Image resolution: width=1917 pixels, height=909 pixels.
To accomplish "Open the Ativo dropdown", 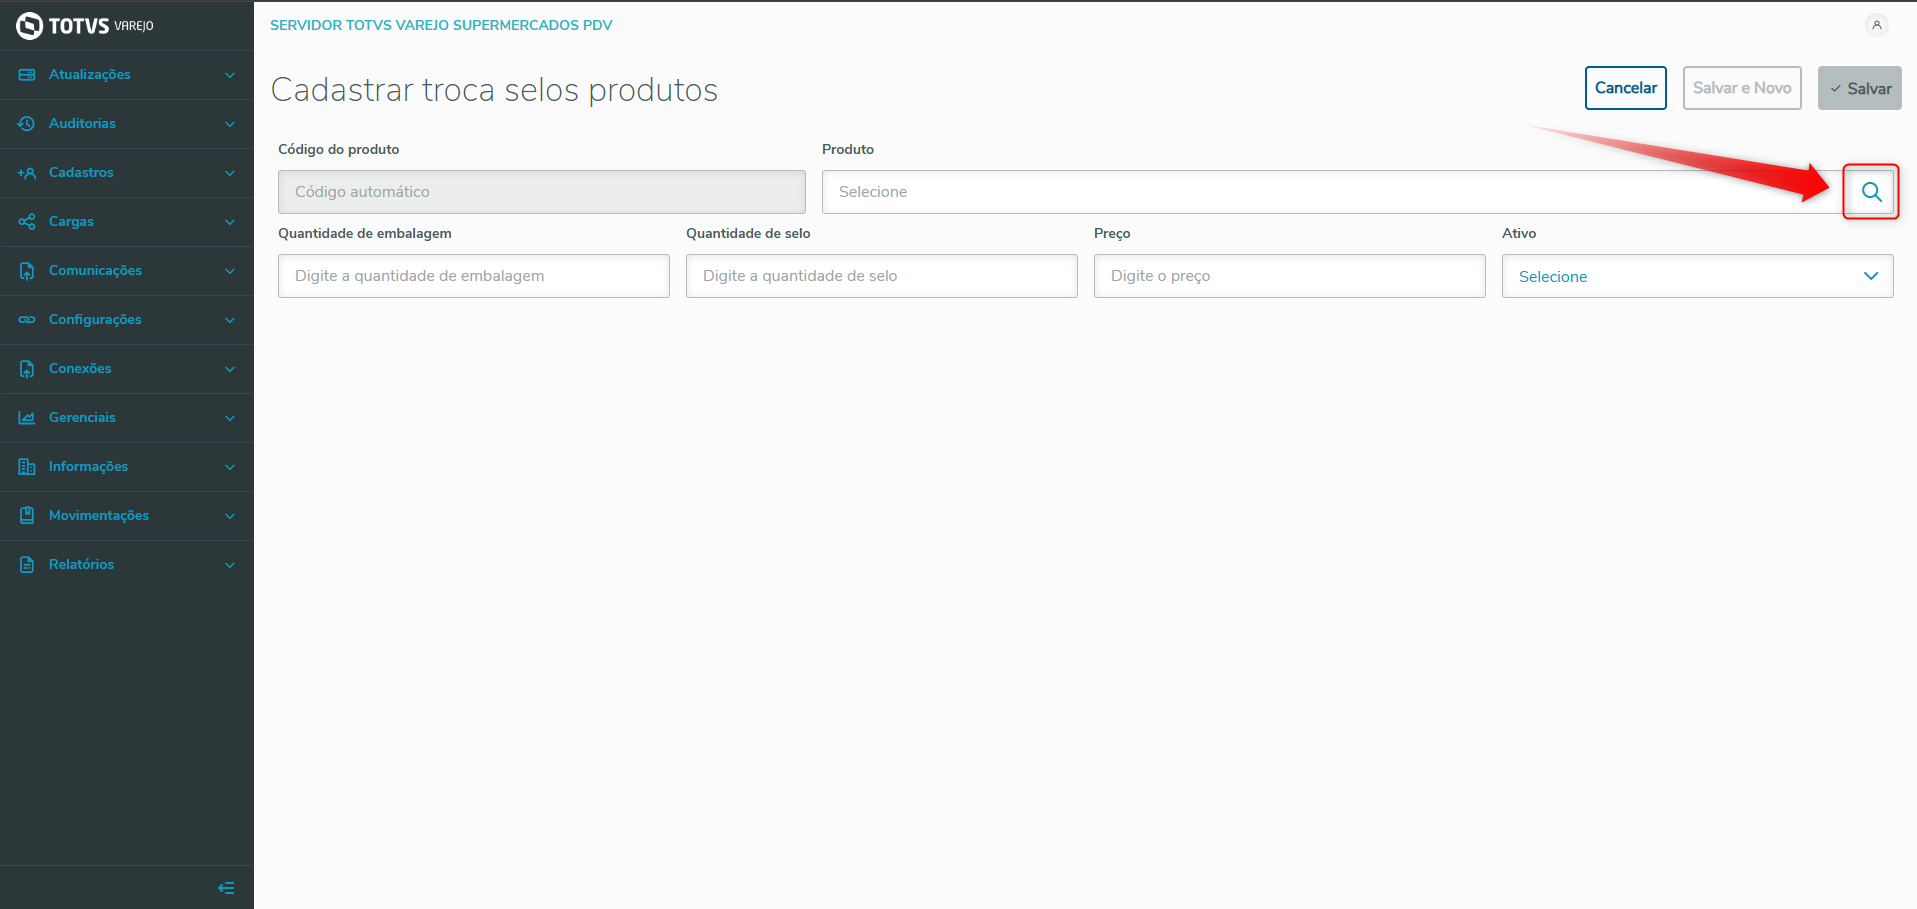I will pos(1697,276).
